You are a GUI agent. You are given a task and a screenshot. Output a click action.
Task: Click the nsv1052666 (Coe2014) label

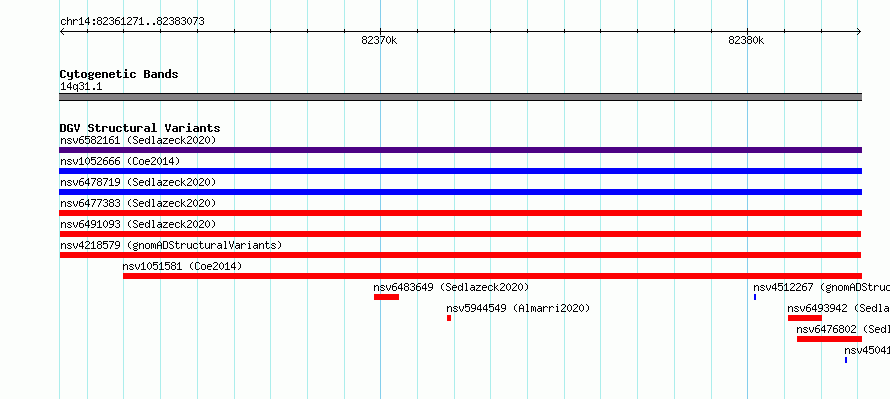(x=120, y=161)
